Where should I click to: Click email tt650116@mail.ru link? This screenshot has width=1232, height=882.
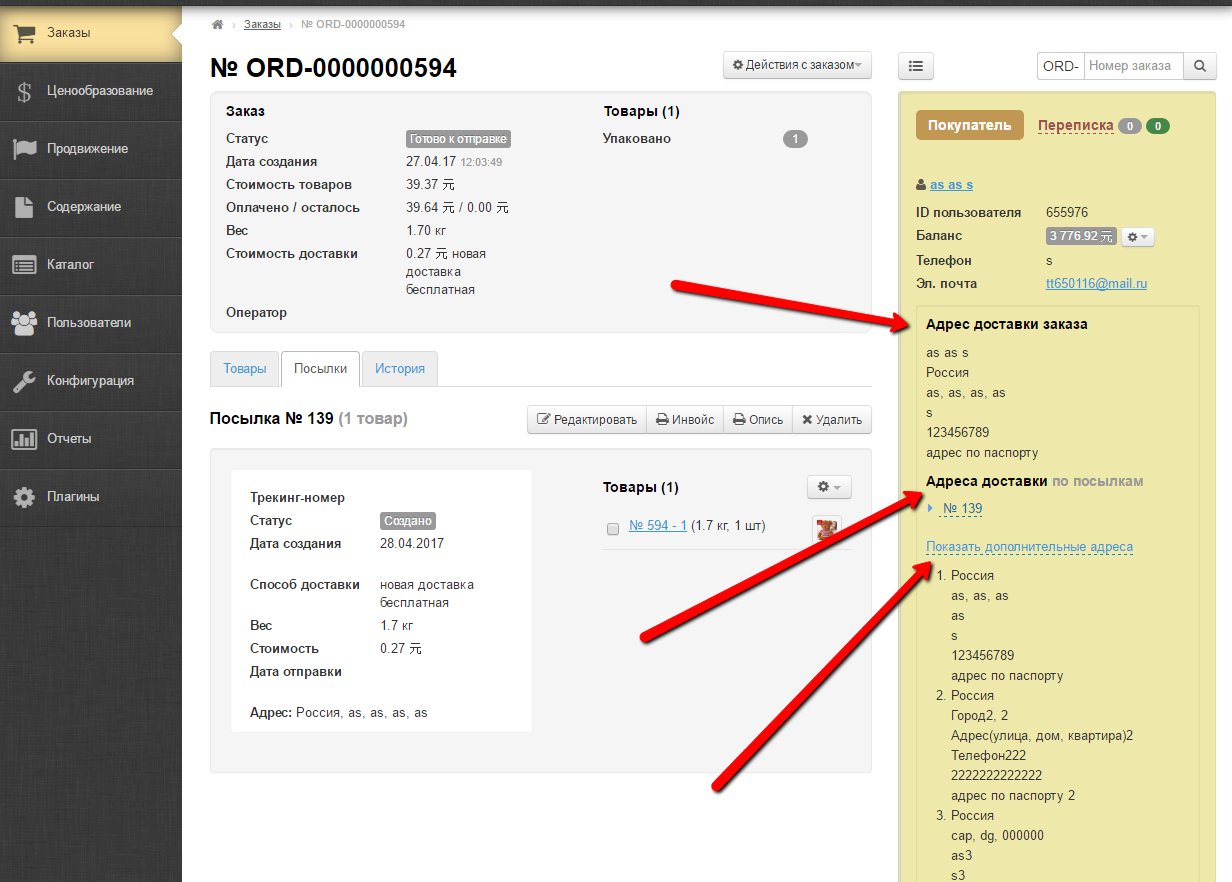click(x=1096, y=284)
